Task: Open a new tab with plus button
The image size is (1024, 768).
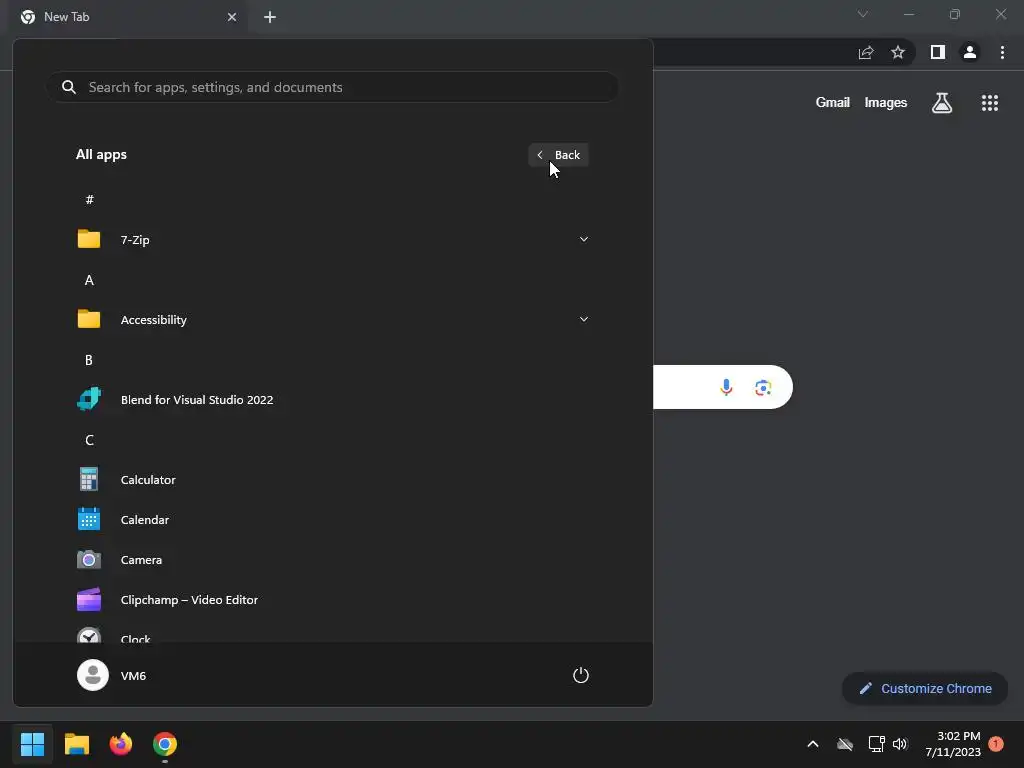Action: (270, 17)
